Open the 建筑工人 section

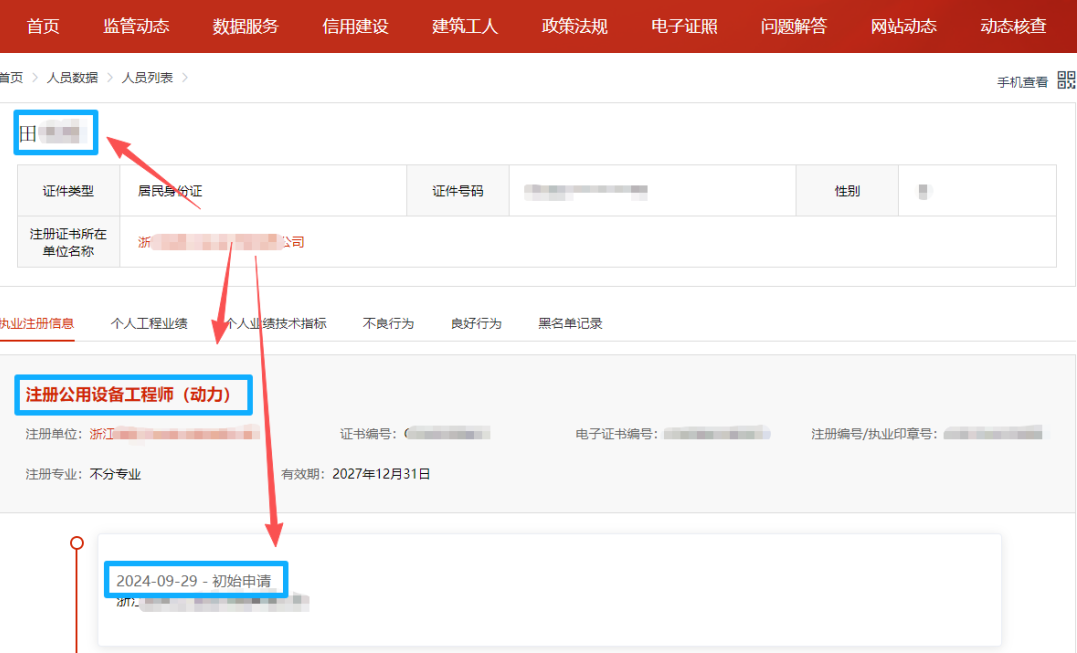(x=465, y=26)
